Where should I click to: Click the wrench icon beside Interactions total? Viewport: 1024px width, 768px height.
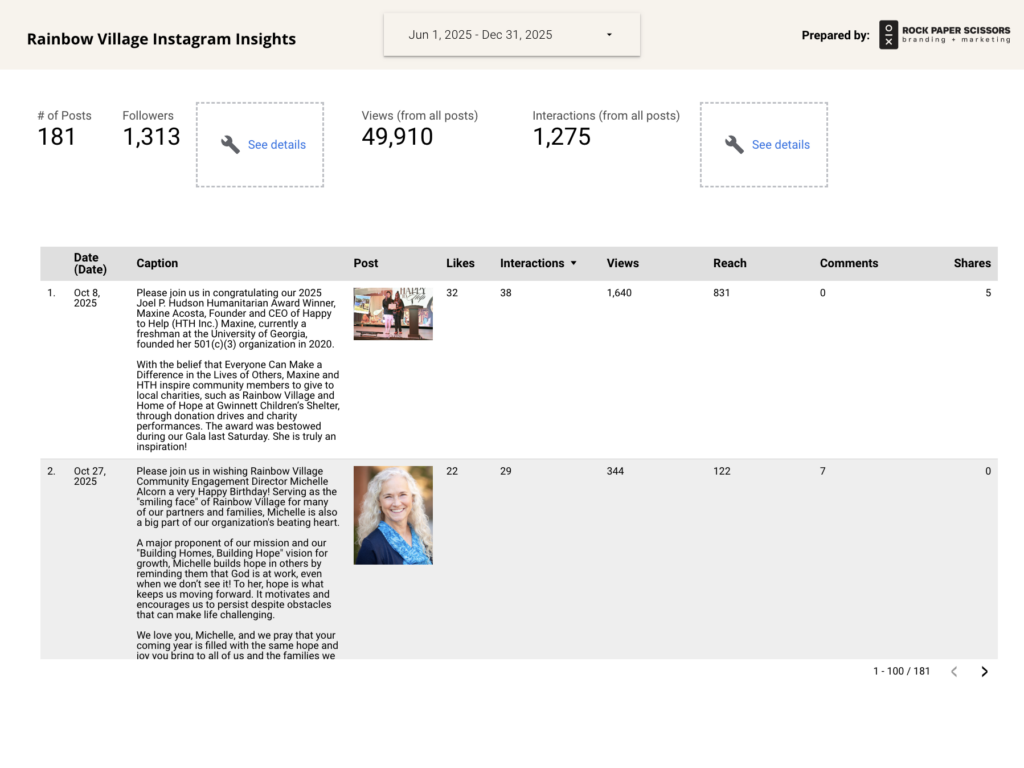tap(734, 145)
